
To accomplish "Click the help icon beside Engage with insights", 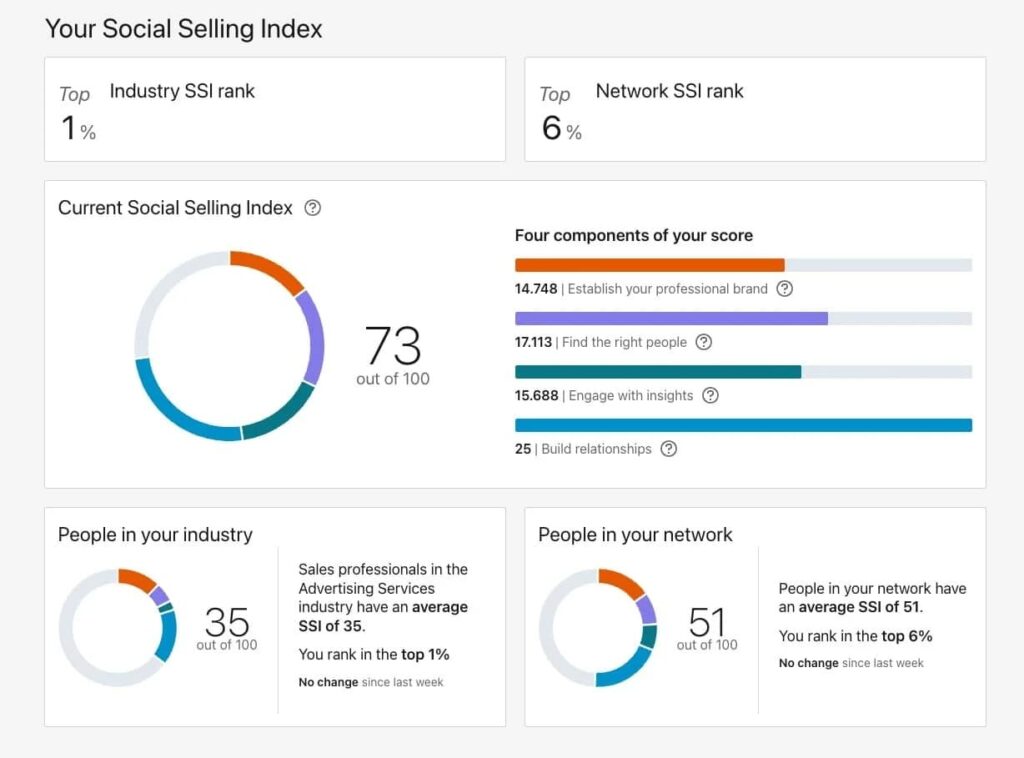I will pos(709,397).
